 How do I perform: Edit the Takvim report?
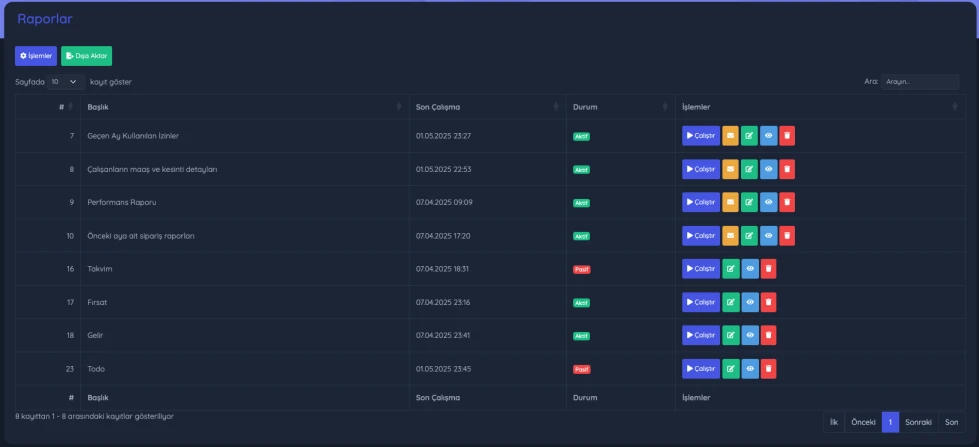pos(731,268)
